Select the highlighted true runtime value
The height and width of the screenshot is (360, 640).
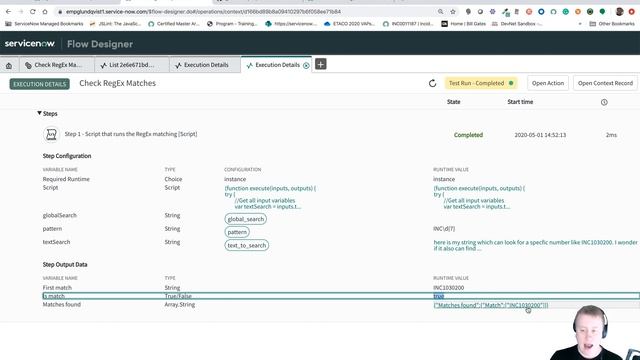(438, 296)
